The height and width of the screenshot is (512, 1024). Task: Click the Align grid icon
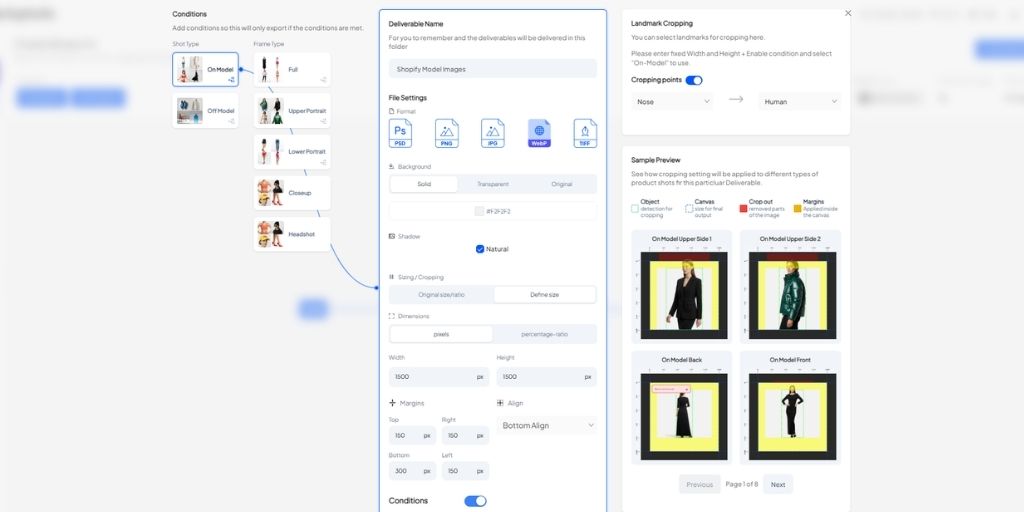pyautogui.click(x=500, y=403)
